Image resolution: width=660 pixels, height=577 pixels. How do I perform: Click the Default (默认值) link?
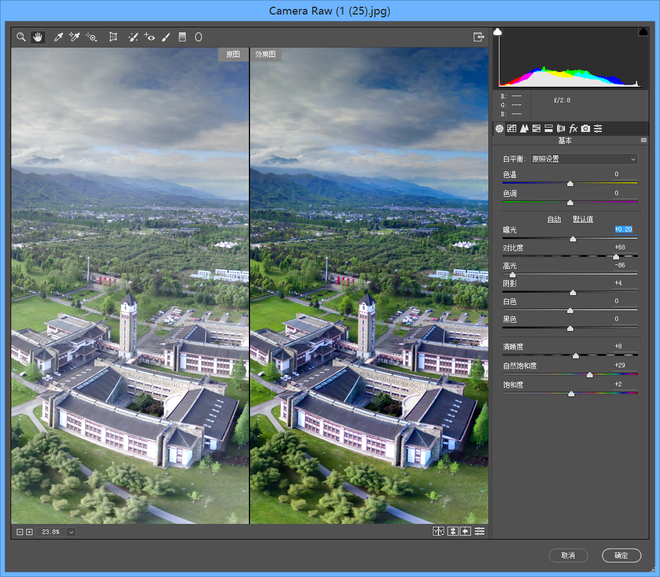[583, 219]
